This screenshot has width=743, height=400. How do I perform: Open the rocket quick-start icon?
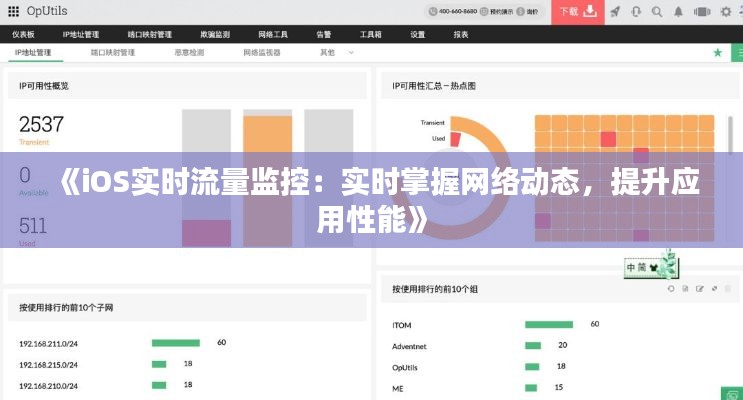(x=615, y=12)
